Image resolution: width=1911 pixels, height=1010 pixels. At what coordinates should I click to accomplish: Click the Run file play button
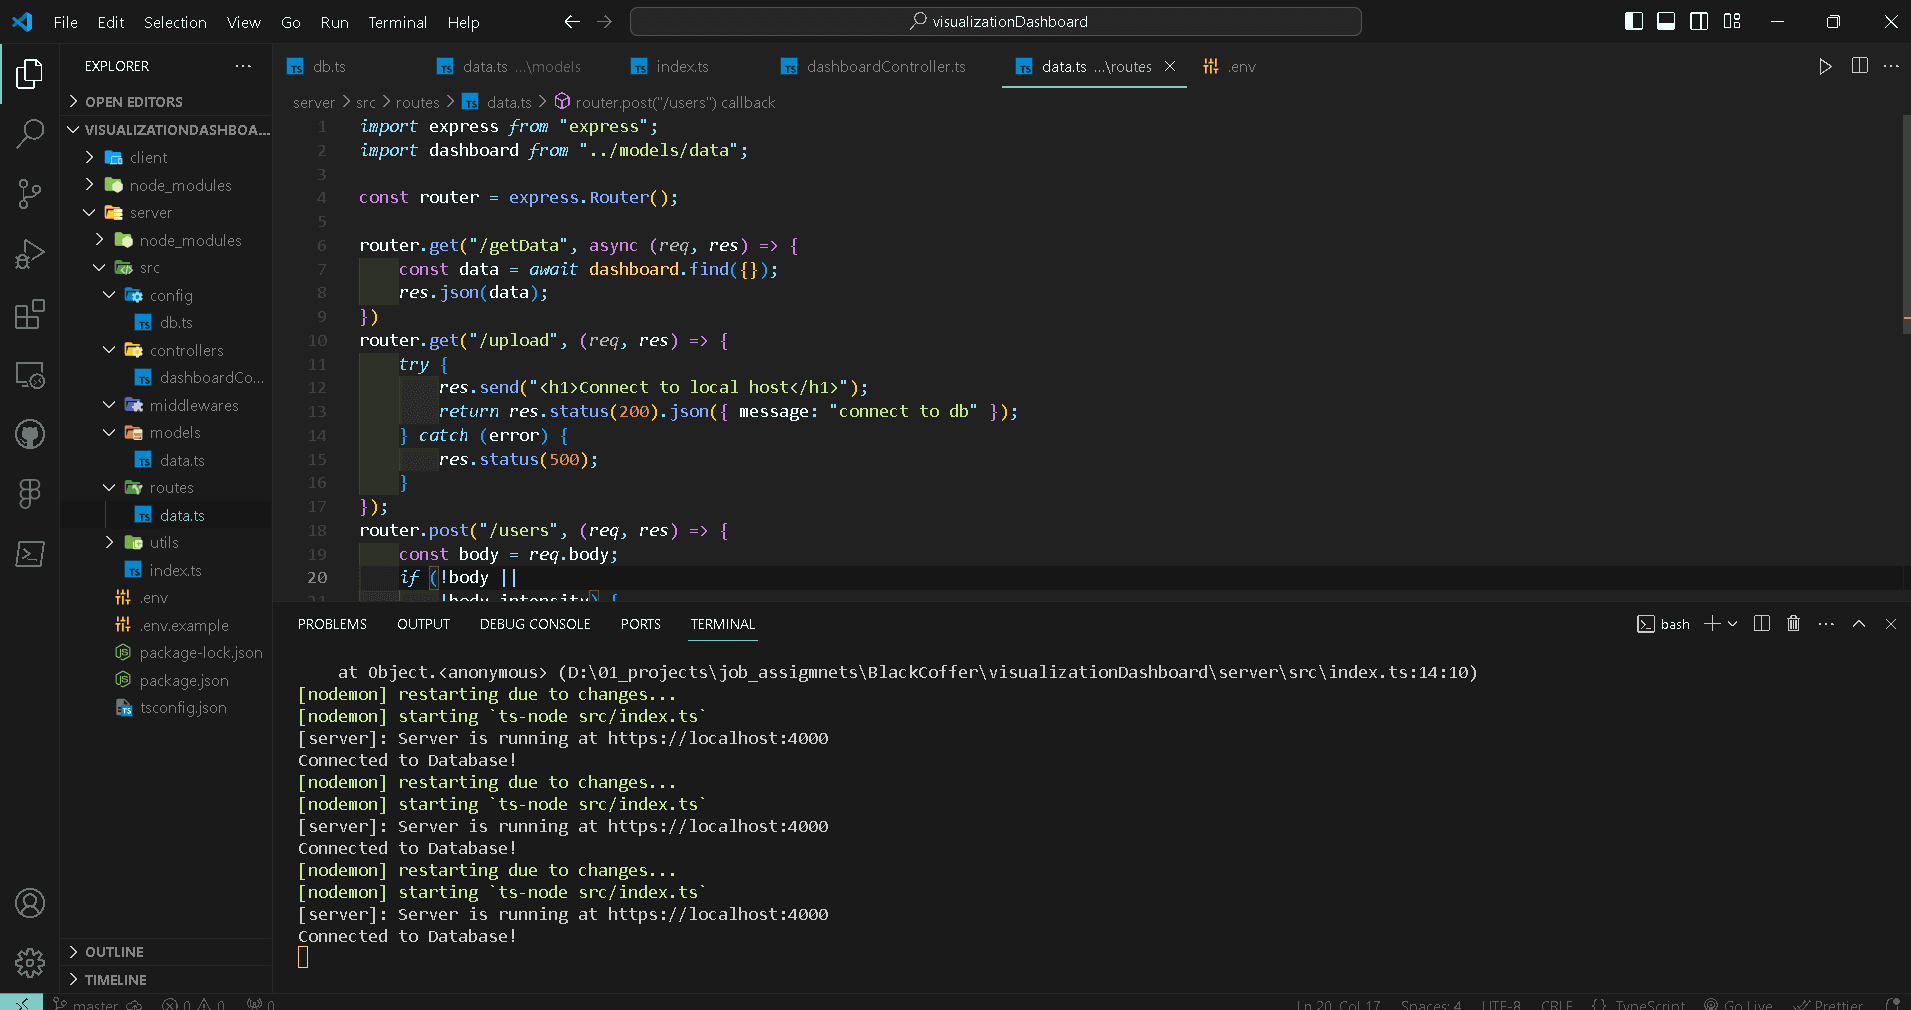click(1825, 66)
